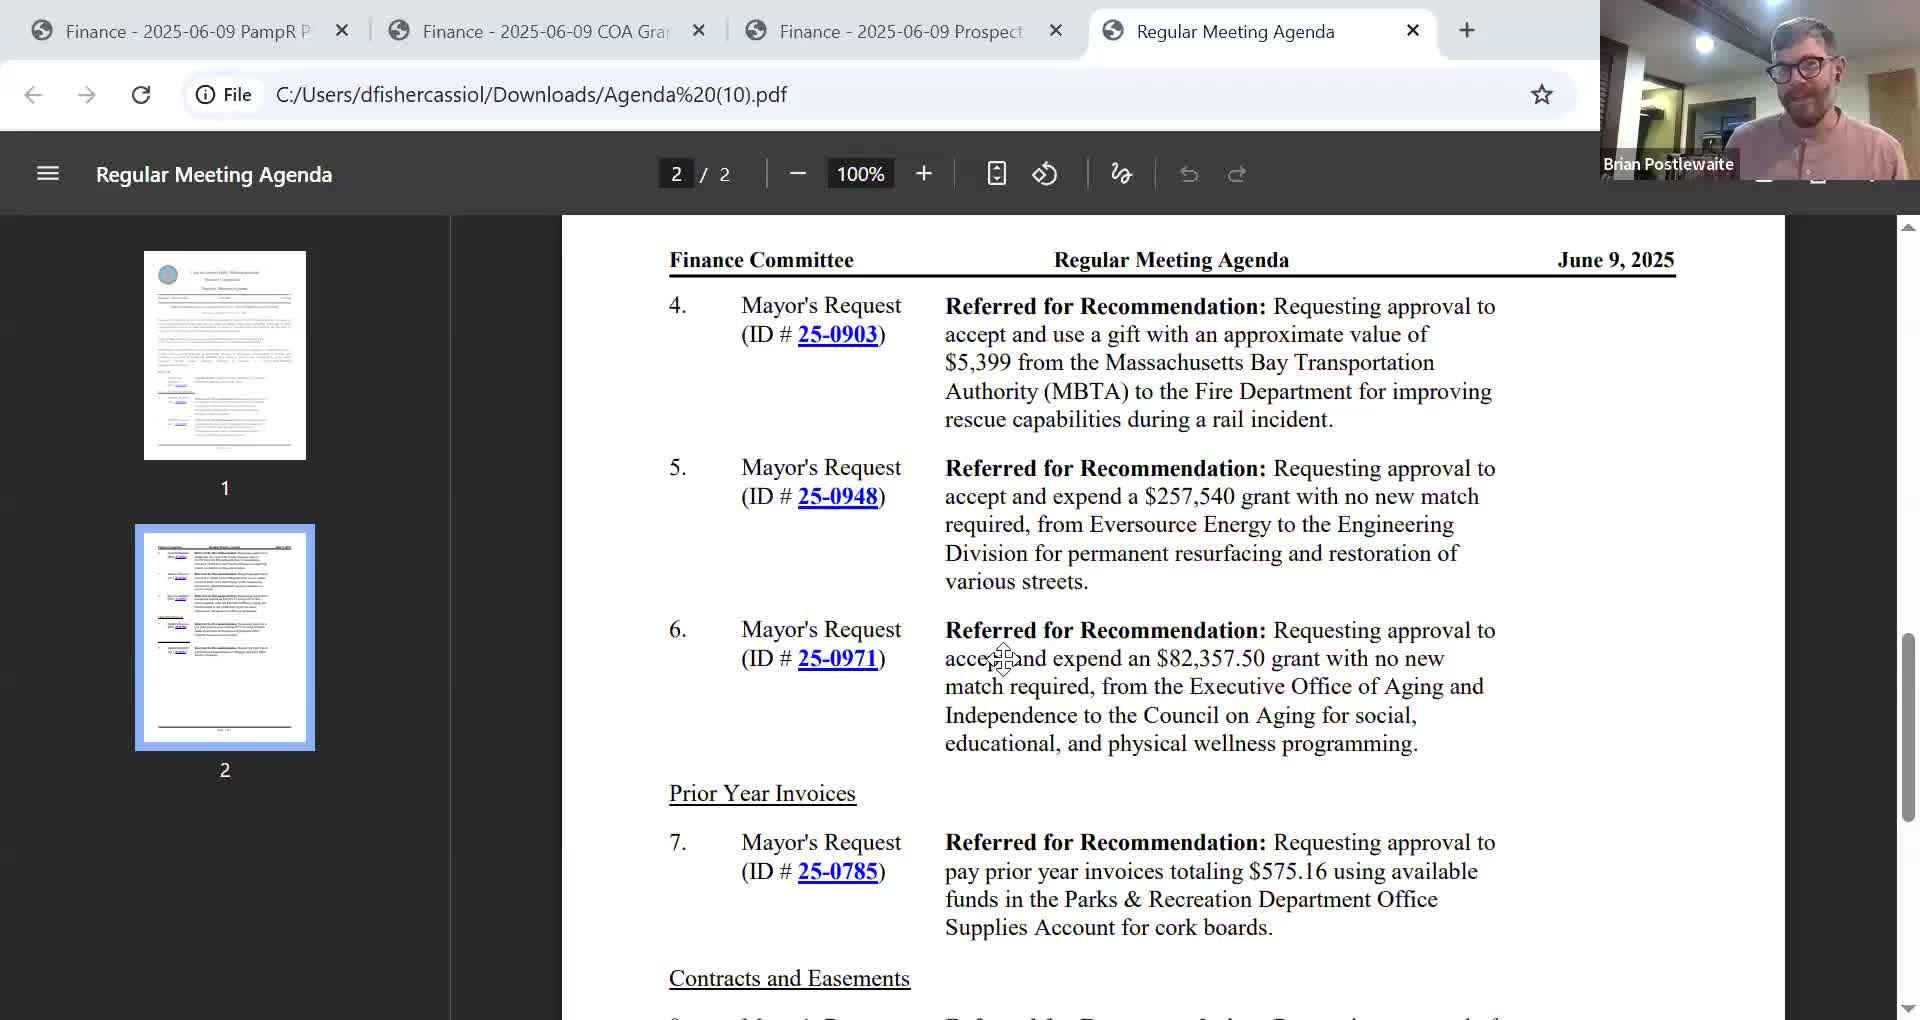Click the vertical scrollbar down arrow
Viewport: 1920px width, 1020px height.
[x=1908, y=1008]
